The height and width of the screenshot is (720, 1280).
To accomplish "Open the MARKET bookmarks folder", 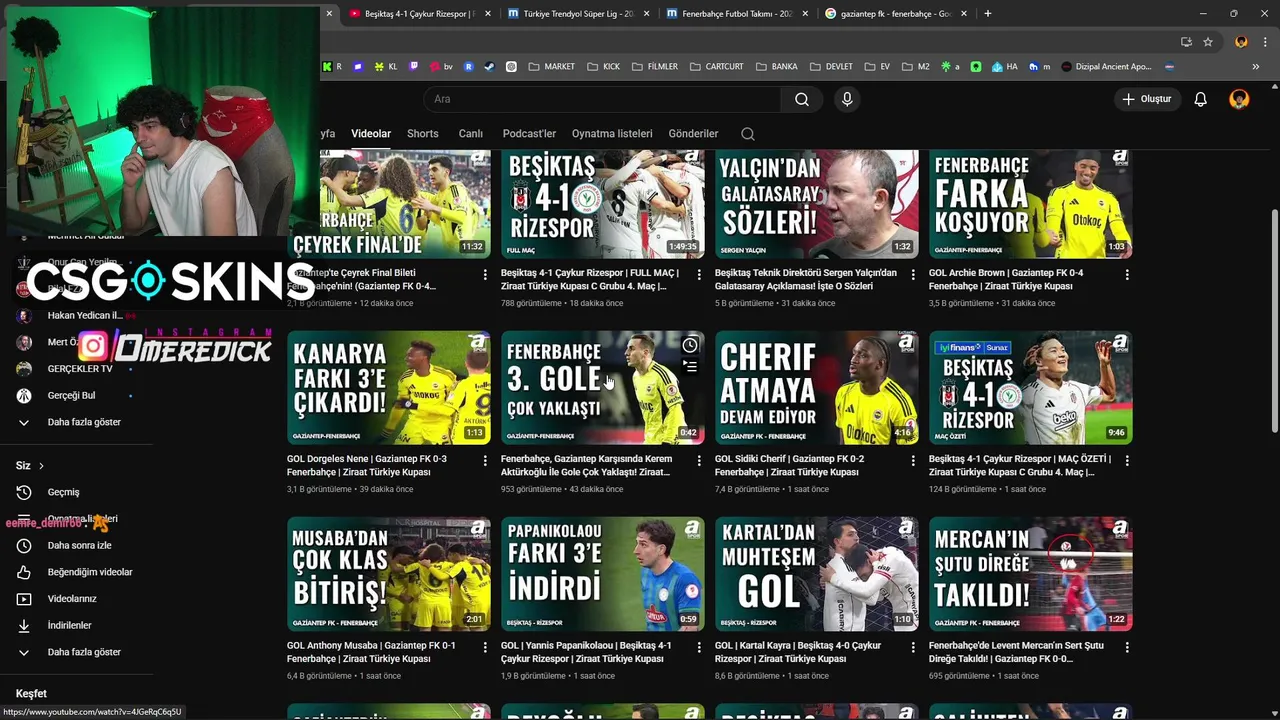I will tap(552, 67).
